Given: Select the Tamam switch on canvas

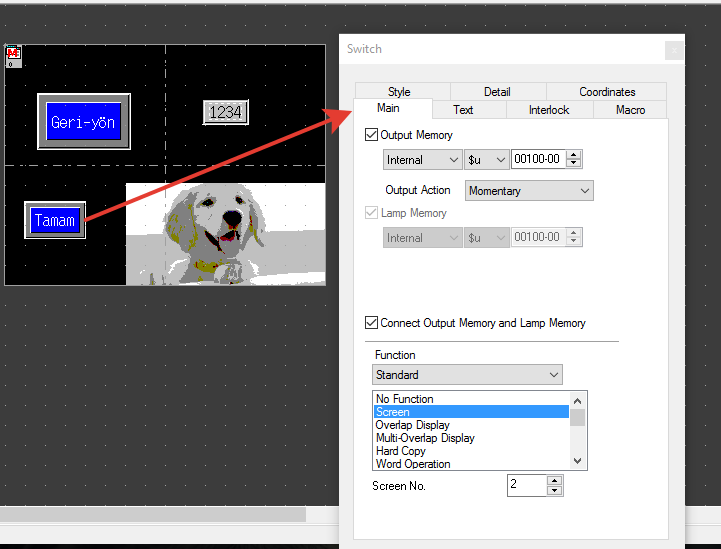Looking at the screenshot, I should pos(54,221).
